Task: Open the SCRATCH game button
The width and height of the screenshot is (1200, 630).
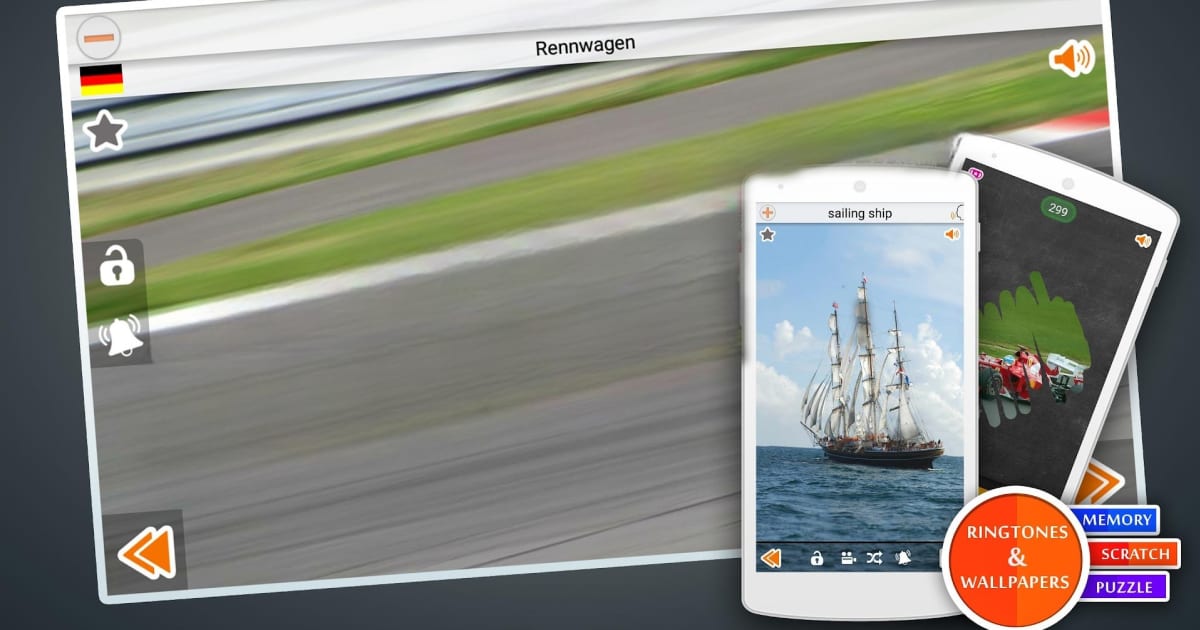Action: tap(1136, 553)
